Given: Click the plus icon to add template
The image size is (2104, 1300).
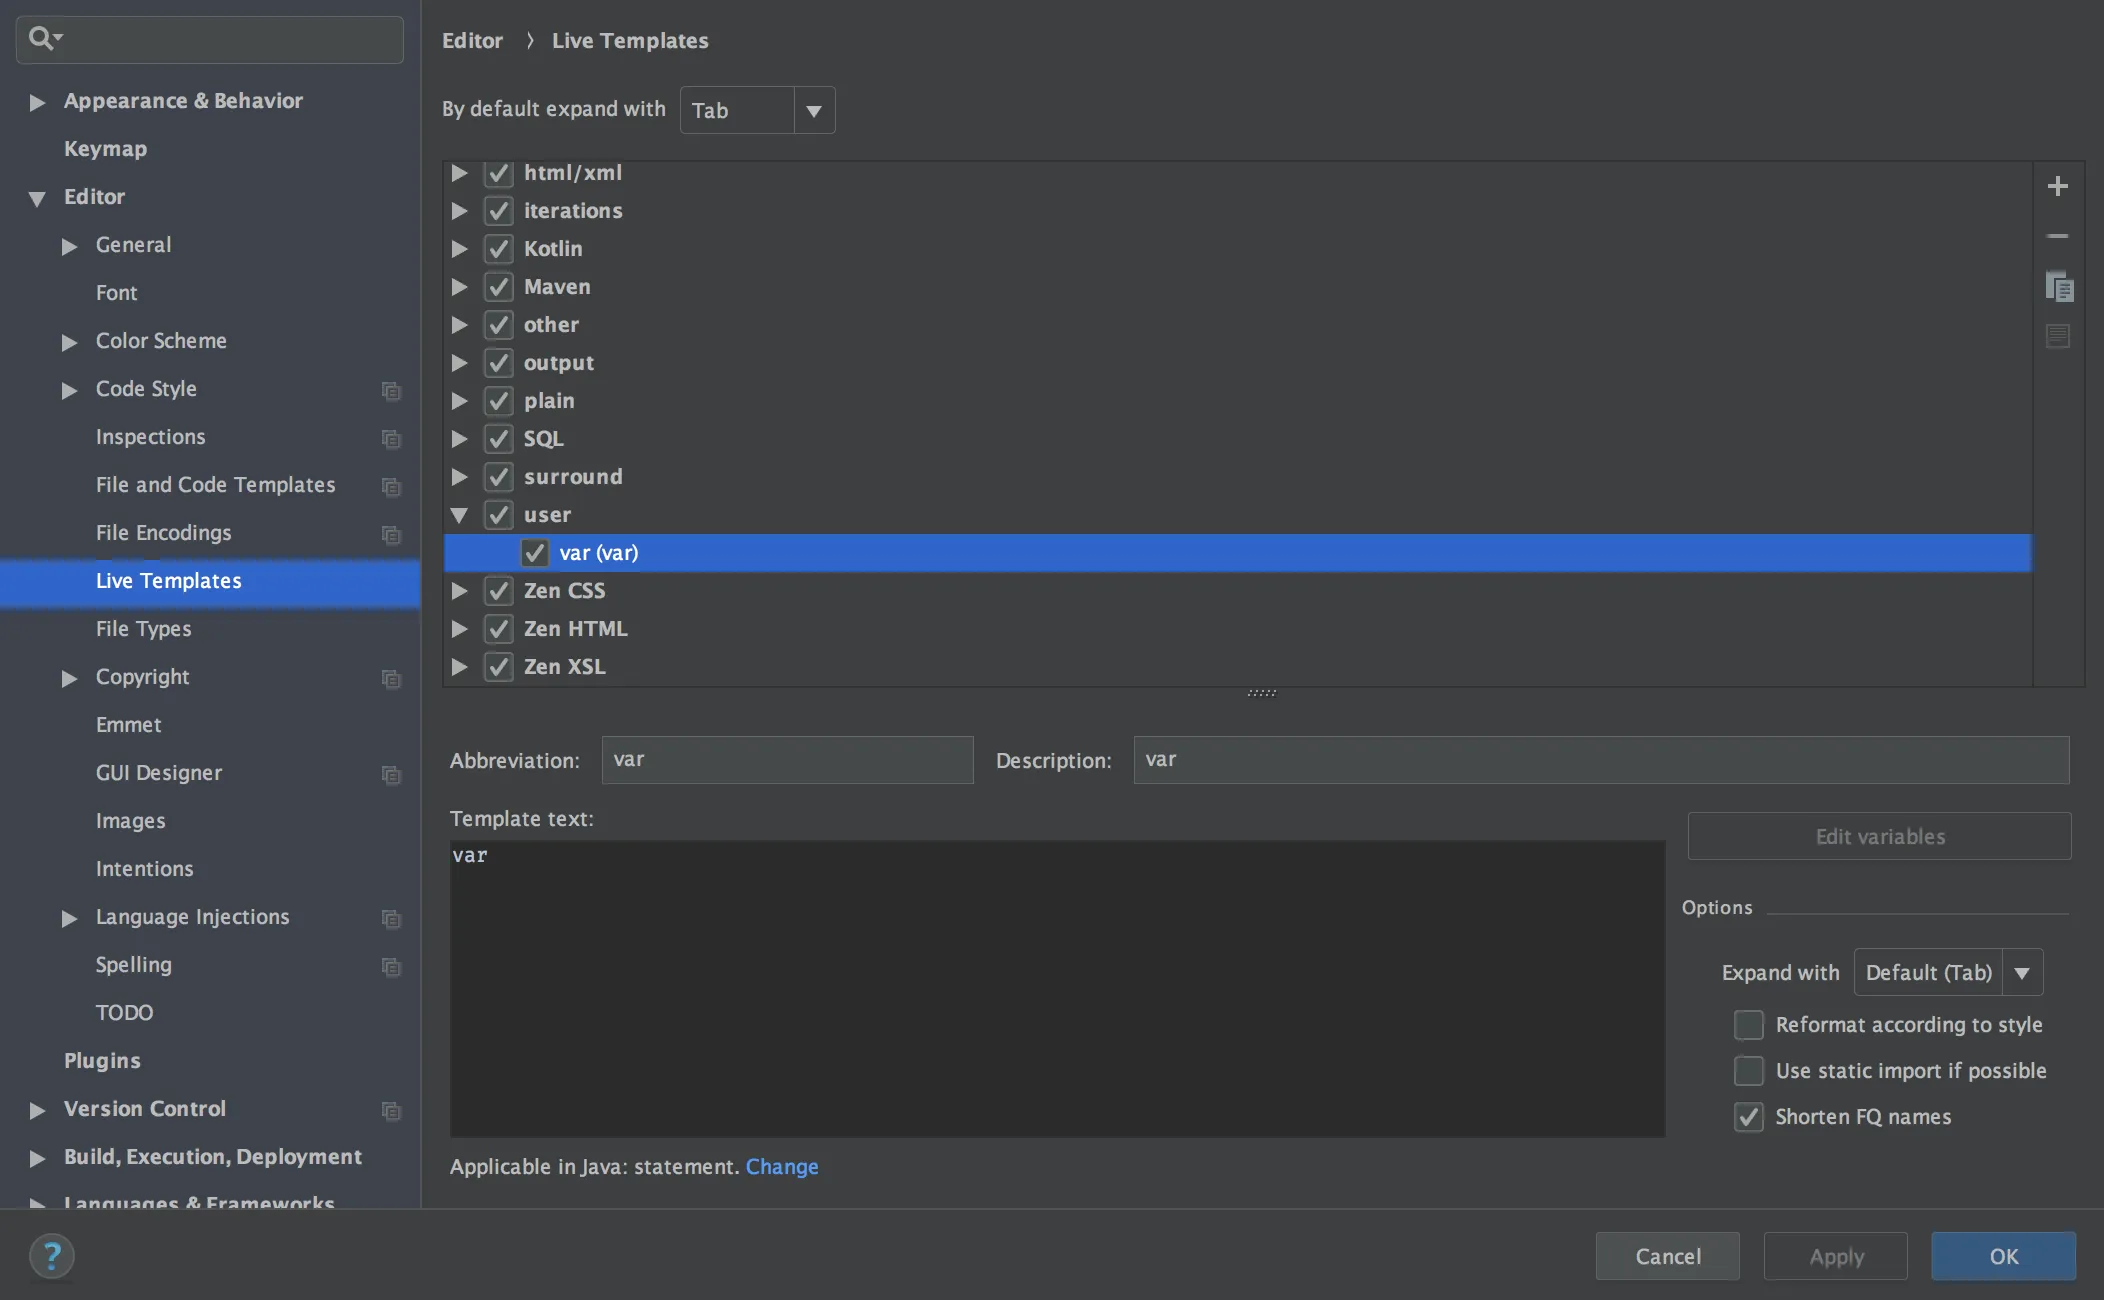Looking at the screenshot, I should pos(2057,186).
